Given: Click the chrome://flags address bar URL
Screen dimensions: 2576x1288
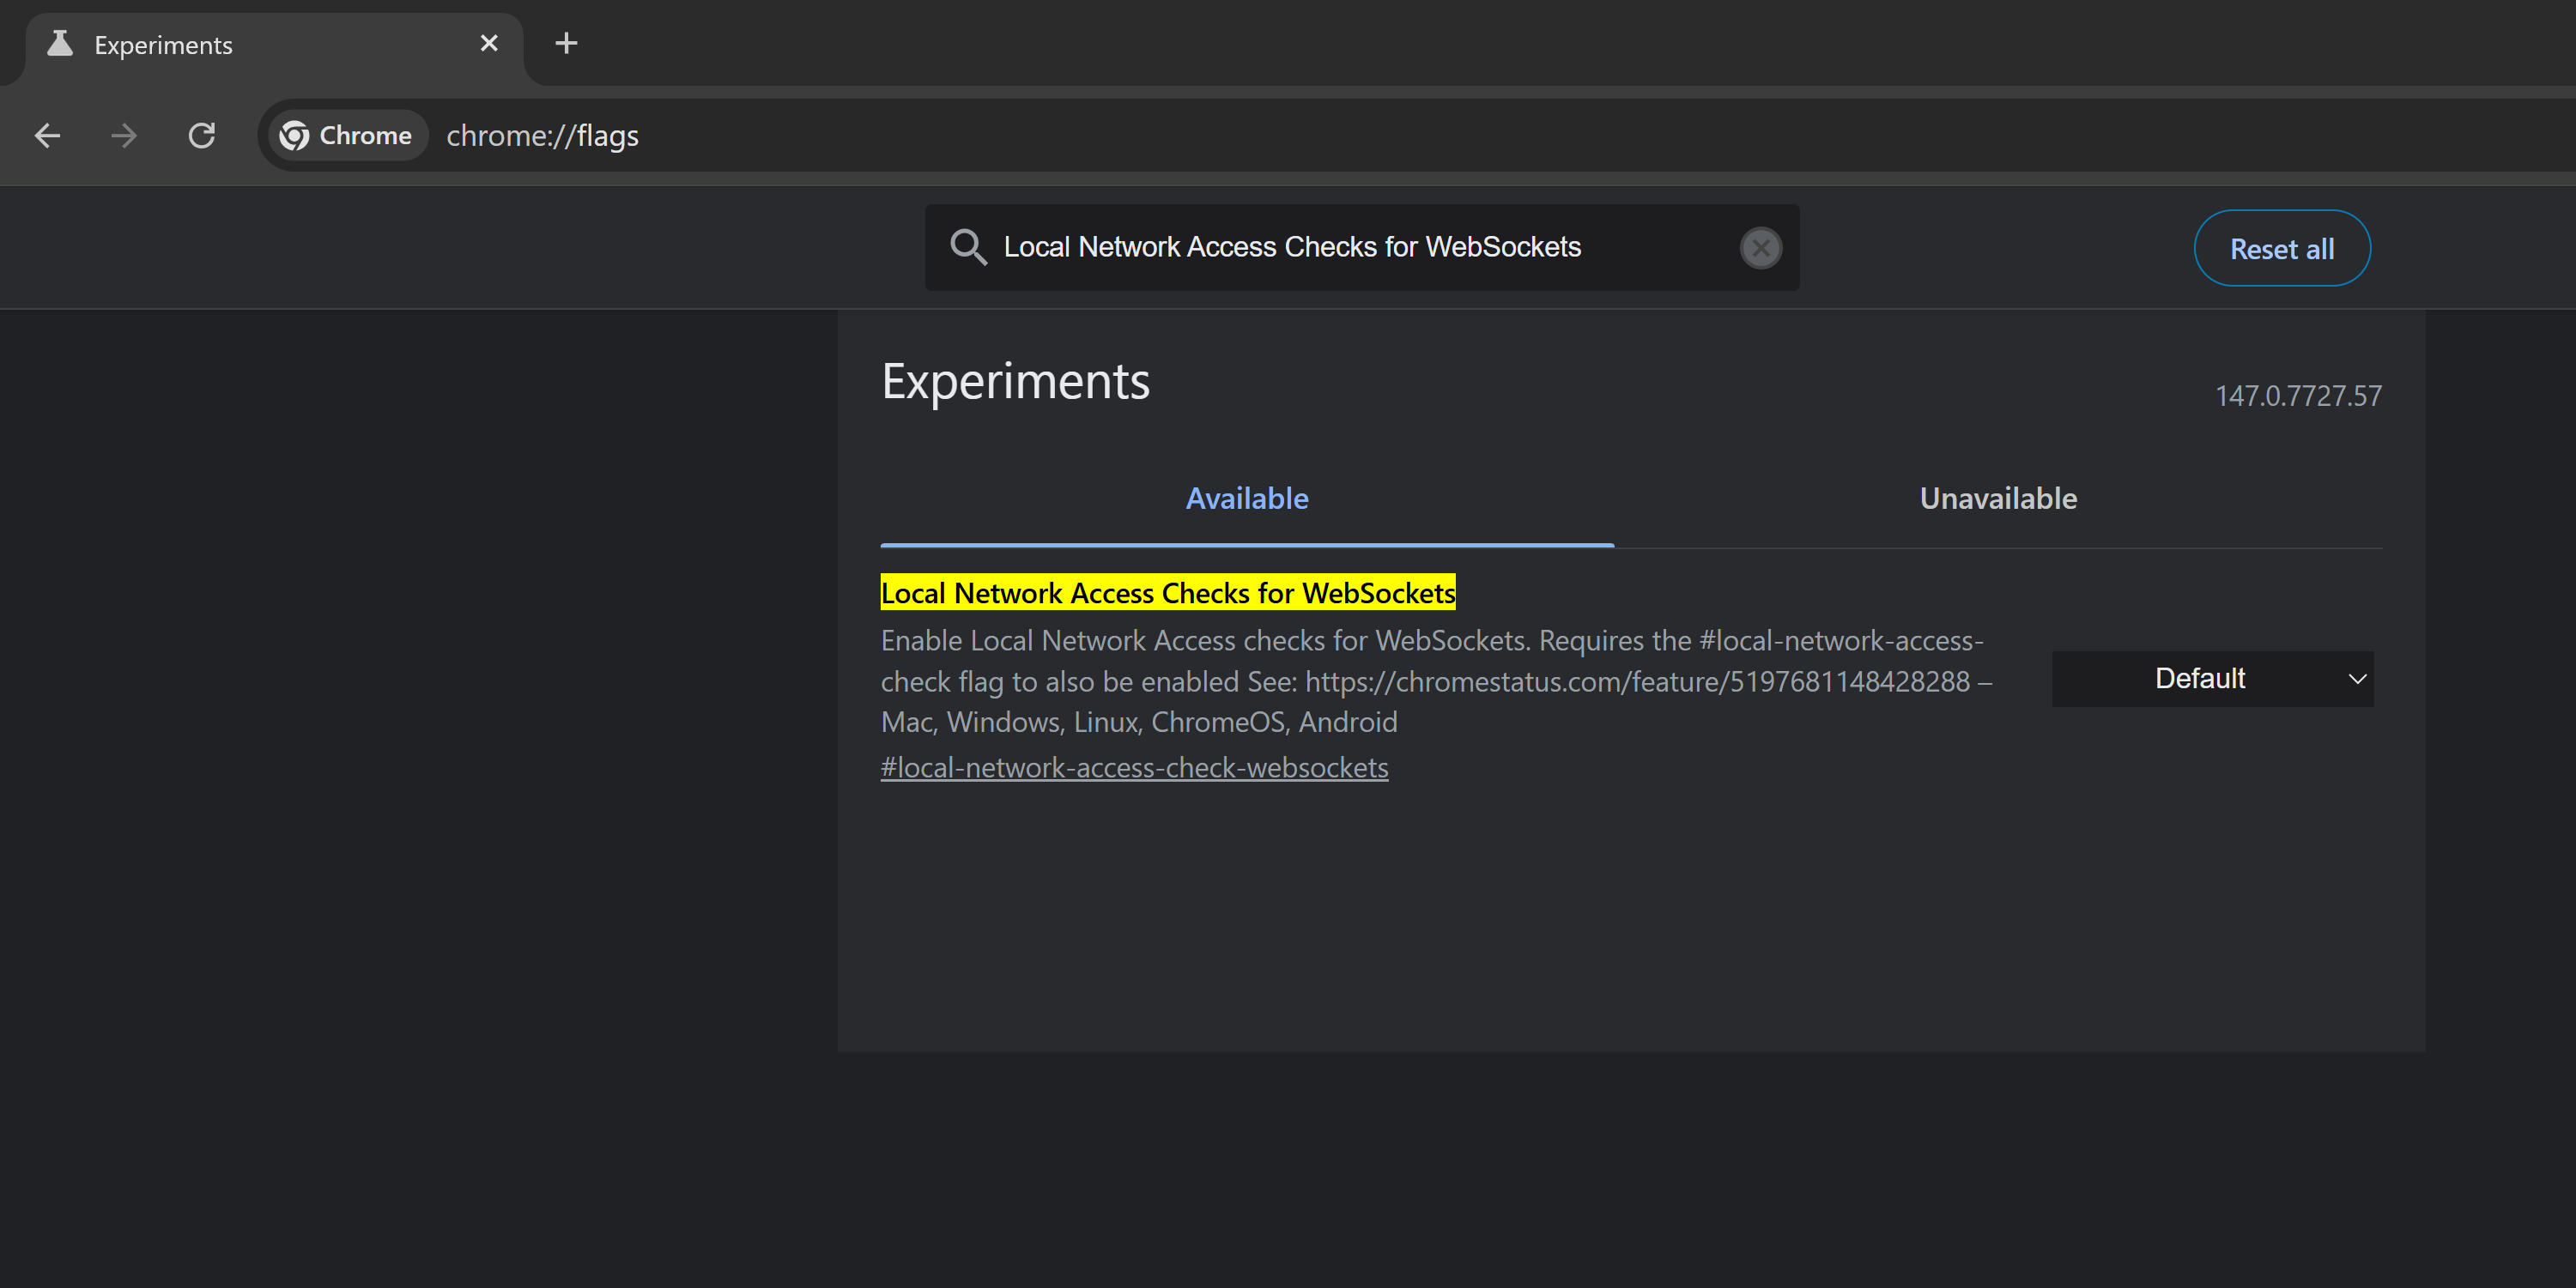Looking at the screenshot, I should (x=542, y=135).
